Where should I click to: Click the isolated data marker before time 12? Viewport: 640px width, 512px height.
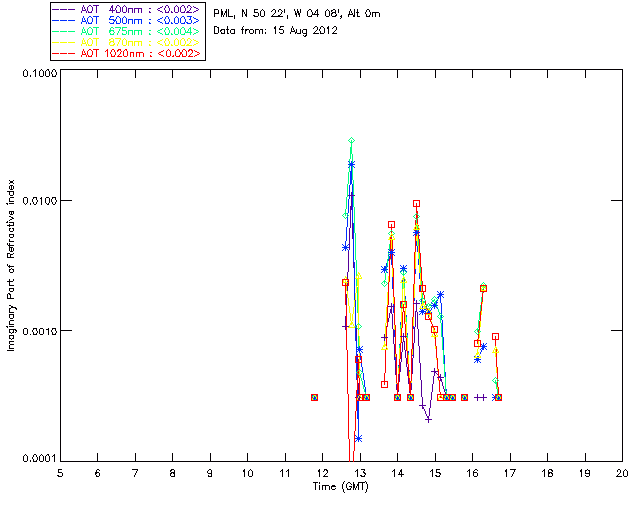tap(314, 397)
